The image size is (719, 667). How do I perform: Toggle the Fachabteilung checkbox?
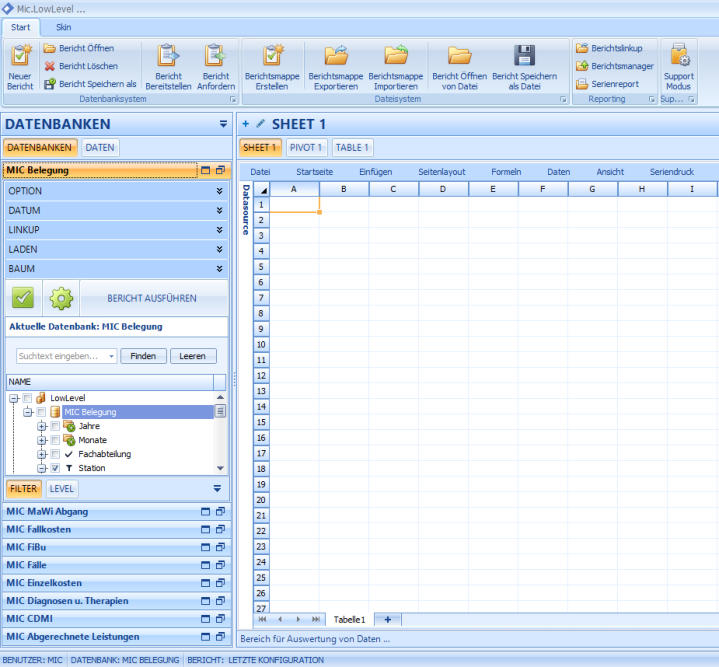point(55,454)
